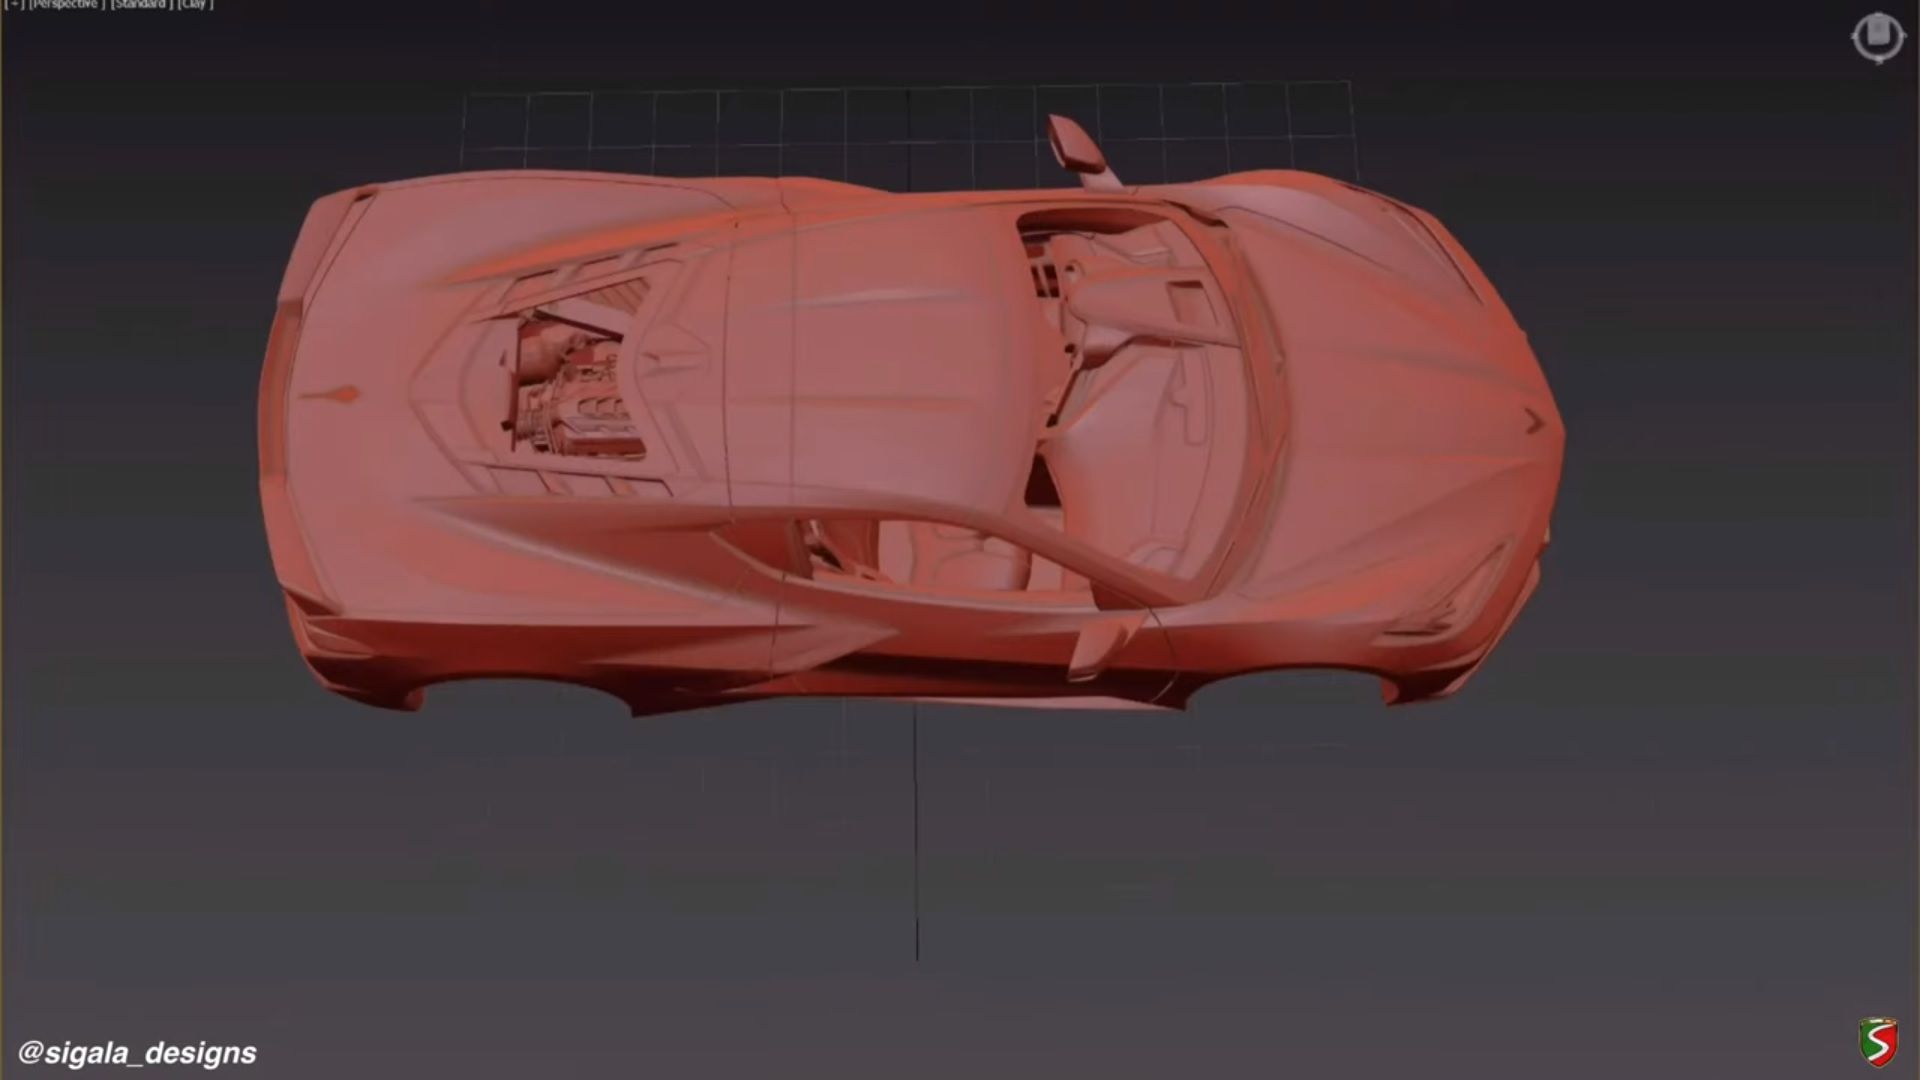
Task: Click the top arrow of the orbit navigator
Action: (x=1878, y=12)
